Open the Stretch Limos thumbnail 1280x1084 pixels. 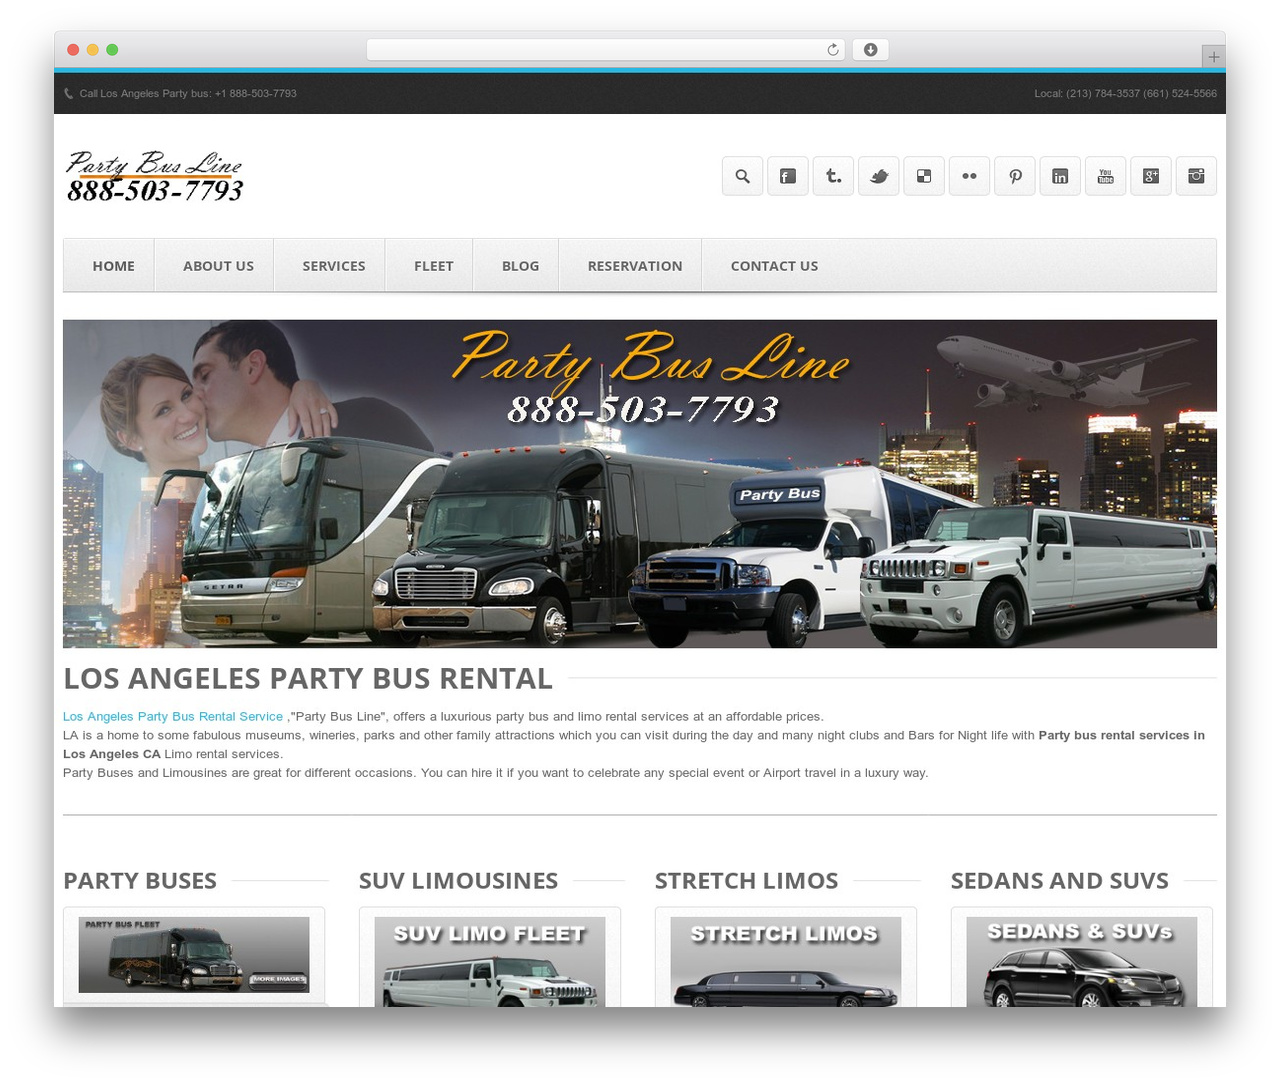(x=786, y=962)
